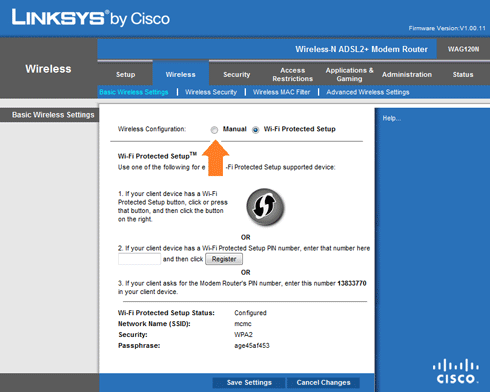
Task: Open the Security tab
Action: [237, 74]
